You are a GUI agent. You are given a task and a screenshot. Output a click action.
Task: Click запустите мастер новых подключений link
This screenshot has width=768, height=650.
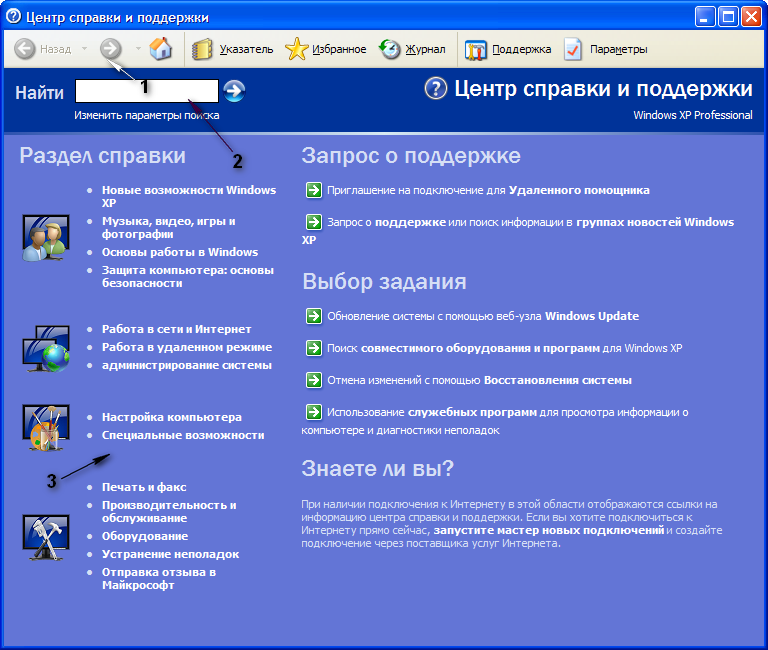(549, 530)
